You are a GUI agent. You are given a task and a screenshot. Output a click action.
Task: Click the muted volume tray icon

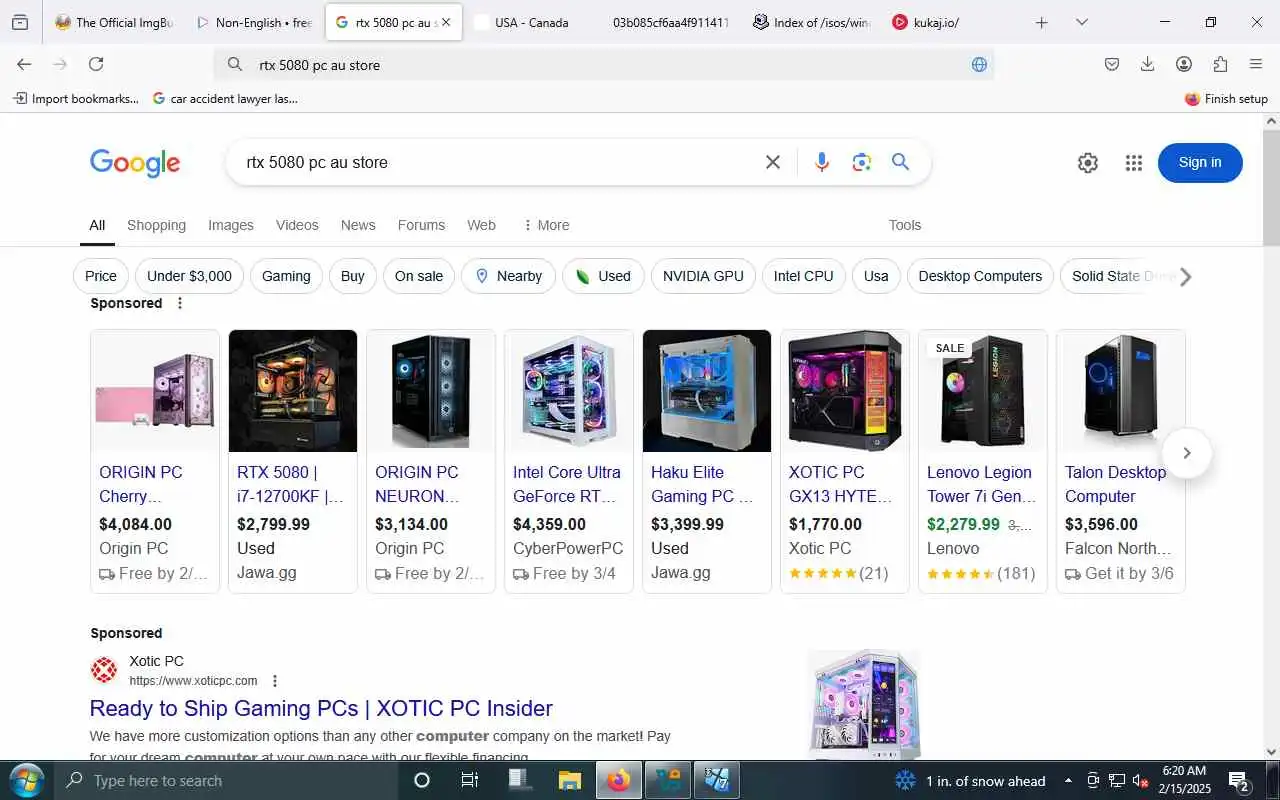[x=1140, y=780]
